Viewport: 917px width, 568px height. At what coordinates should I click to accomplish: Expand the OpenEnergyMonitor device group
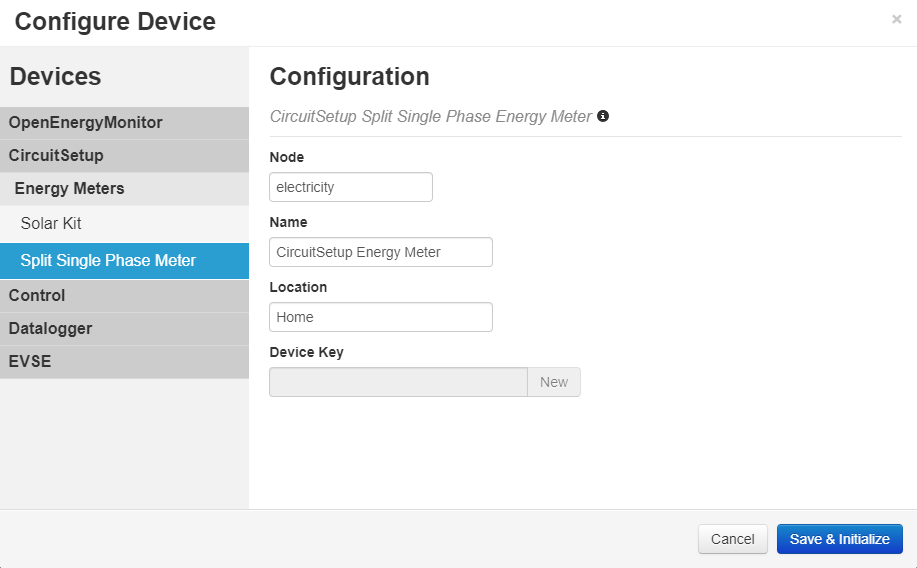pyautogui.click(x=85, y=123)
